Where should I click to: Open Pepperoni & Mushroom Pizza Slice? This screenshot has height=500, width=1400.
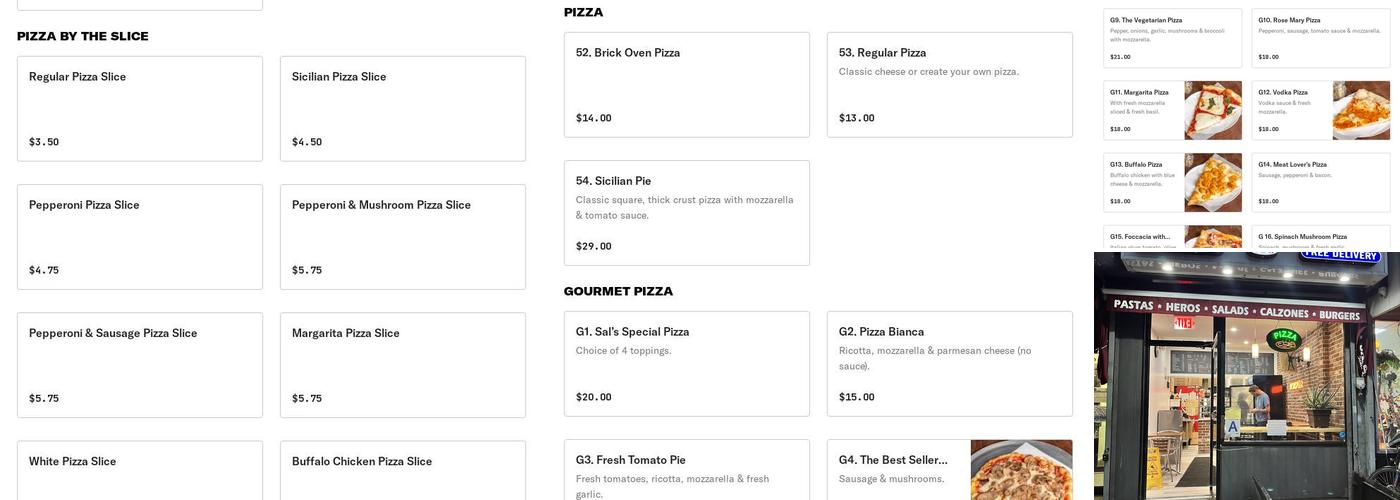[x=402, y=236]
